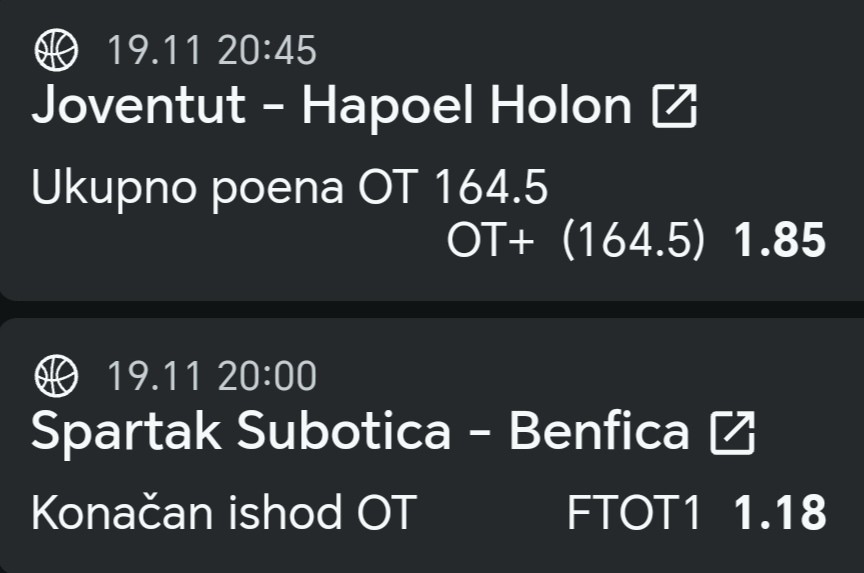Image resolution: width=864 pixels, height=573 pixels.
Task: Tap the Spartak Subotica team name
Action: coord(242,432)
